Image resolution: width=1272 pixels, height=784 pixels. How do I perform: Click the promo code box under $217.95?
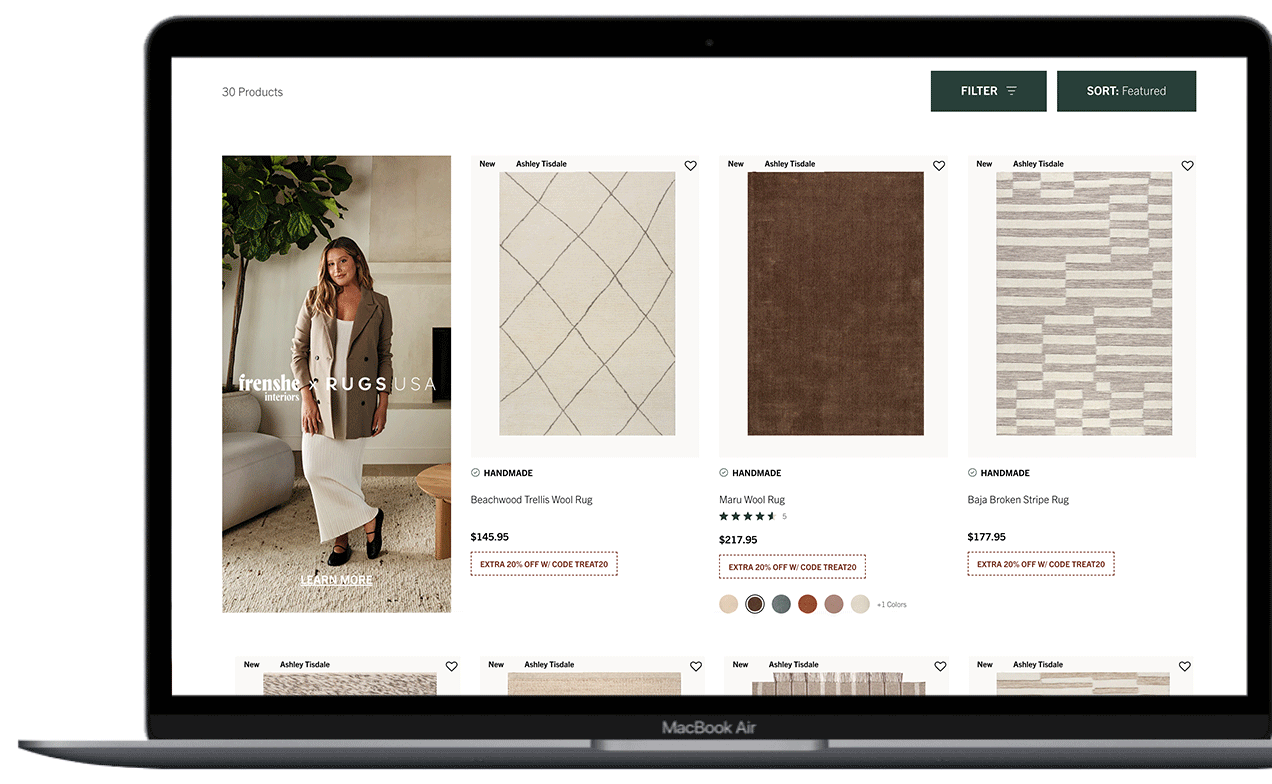click(792, 567)
